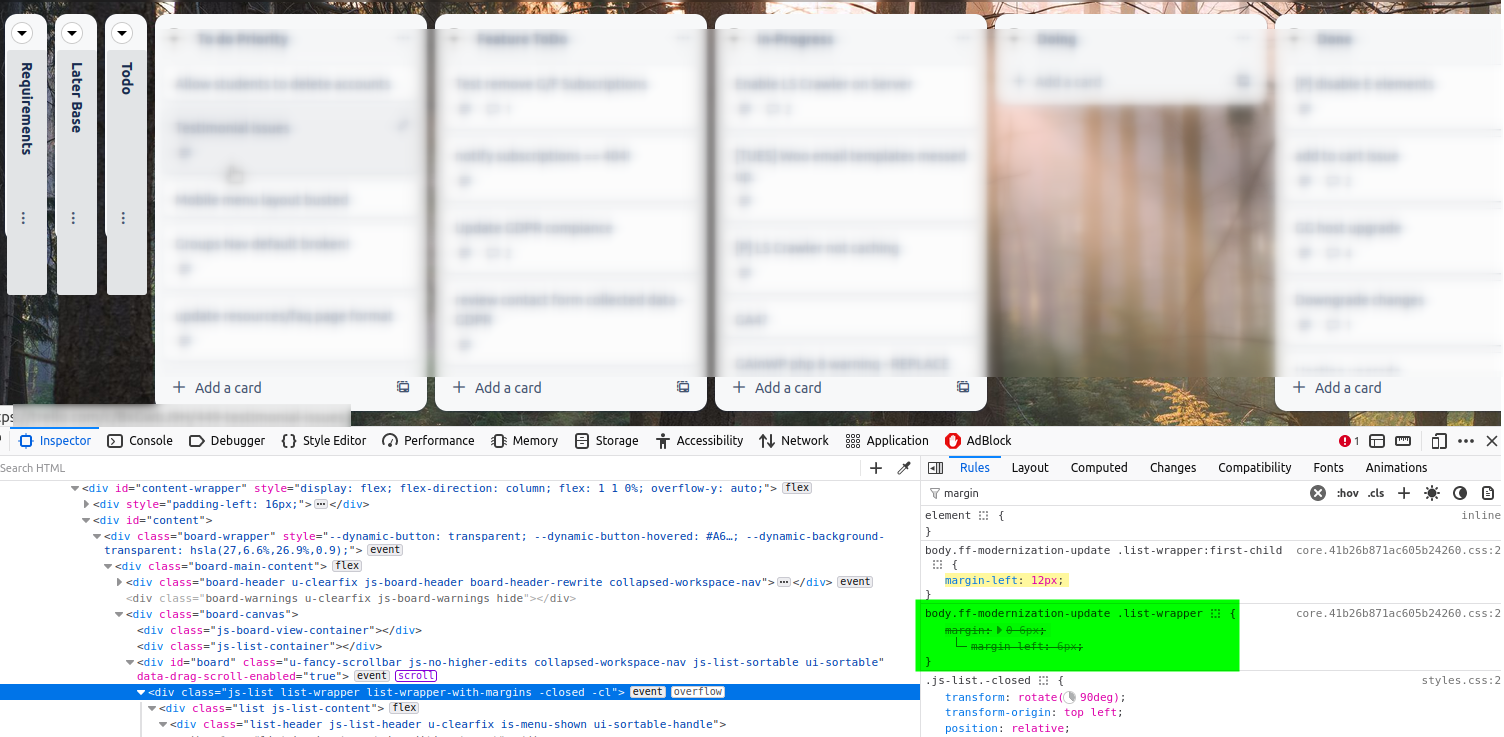Enable light color-scheme simulation with the sun icon

click(1431, 493)
